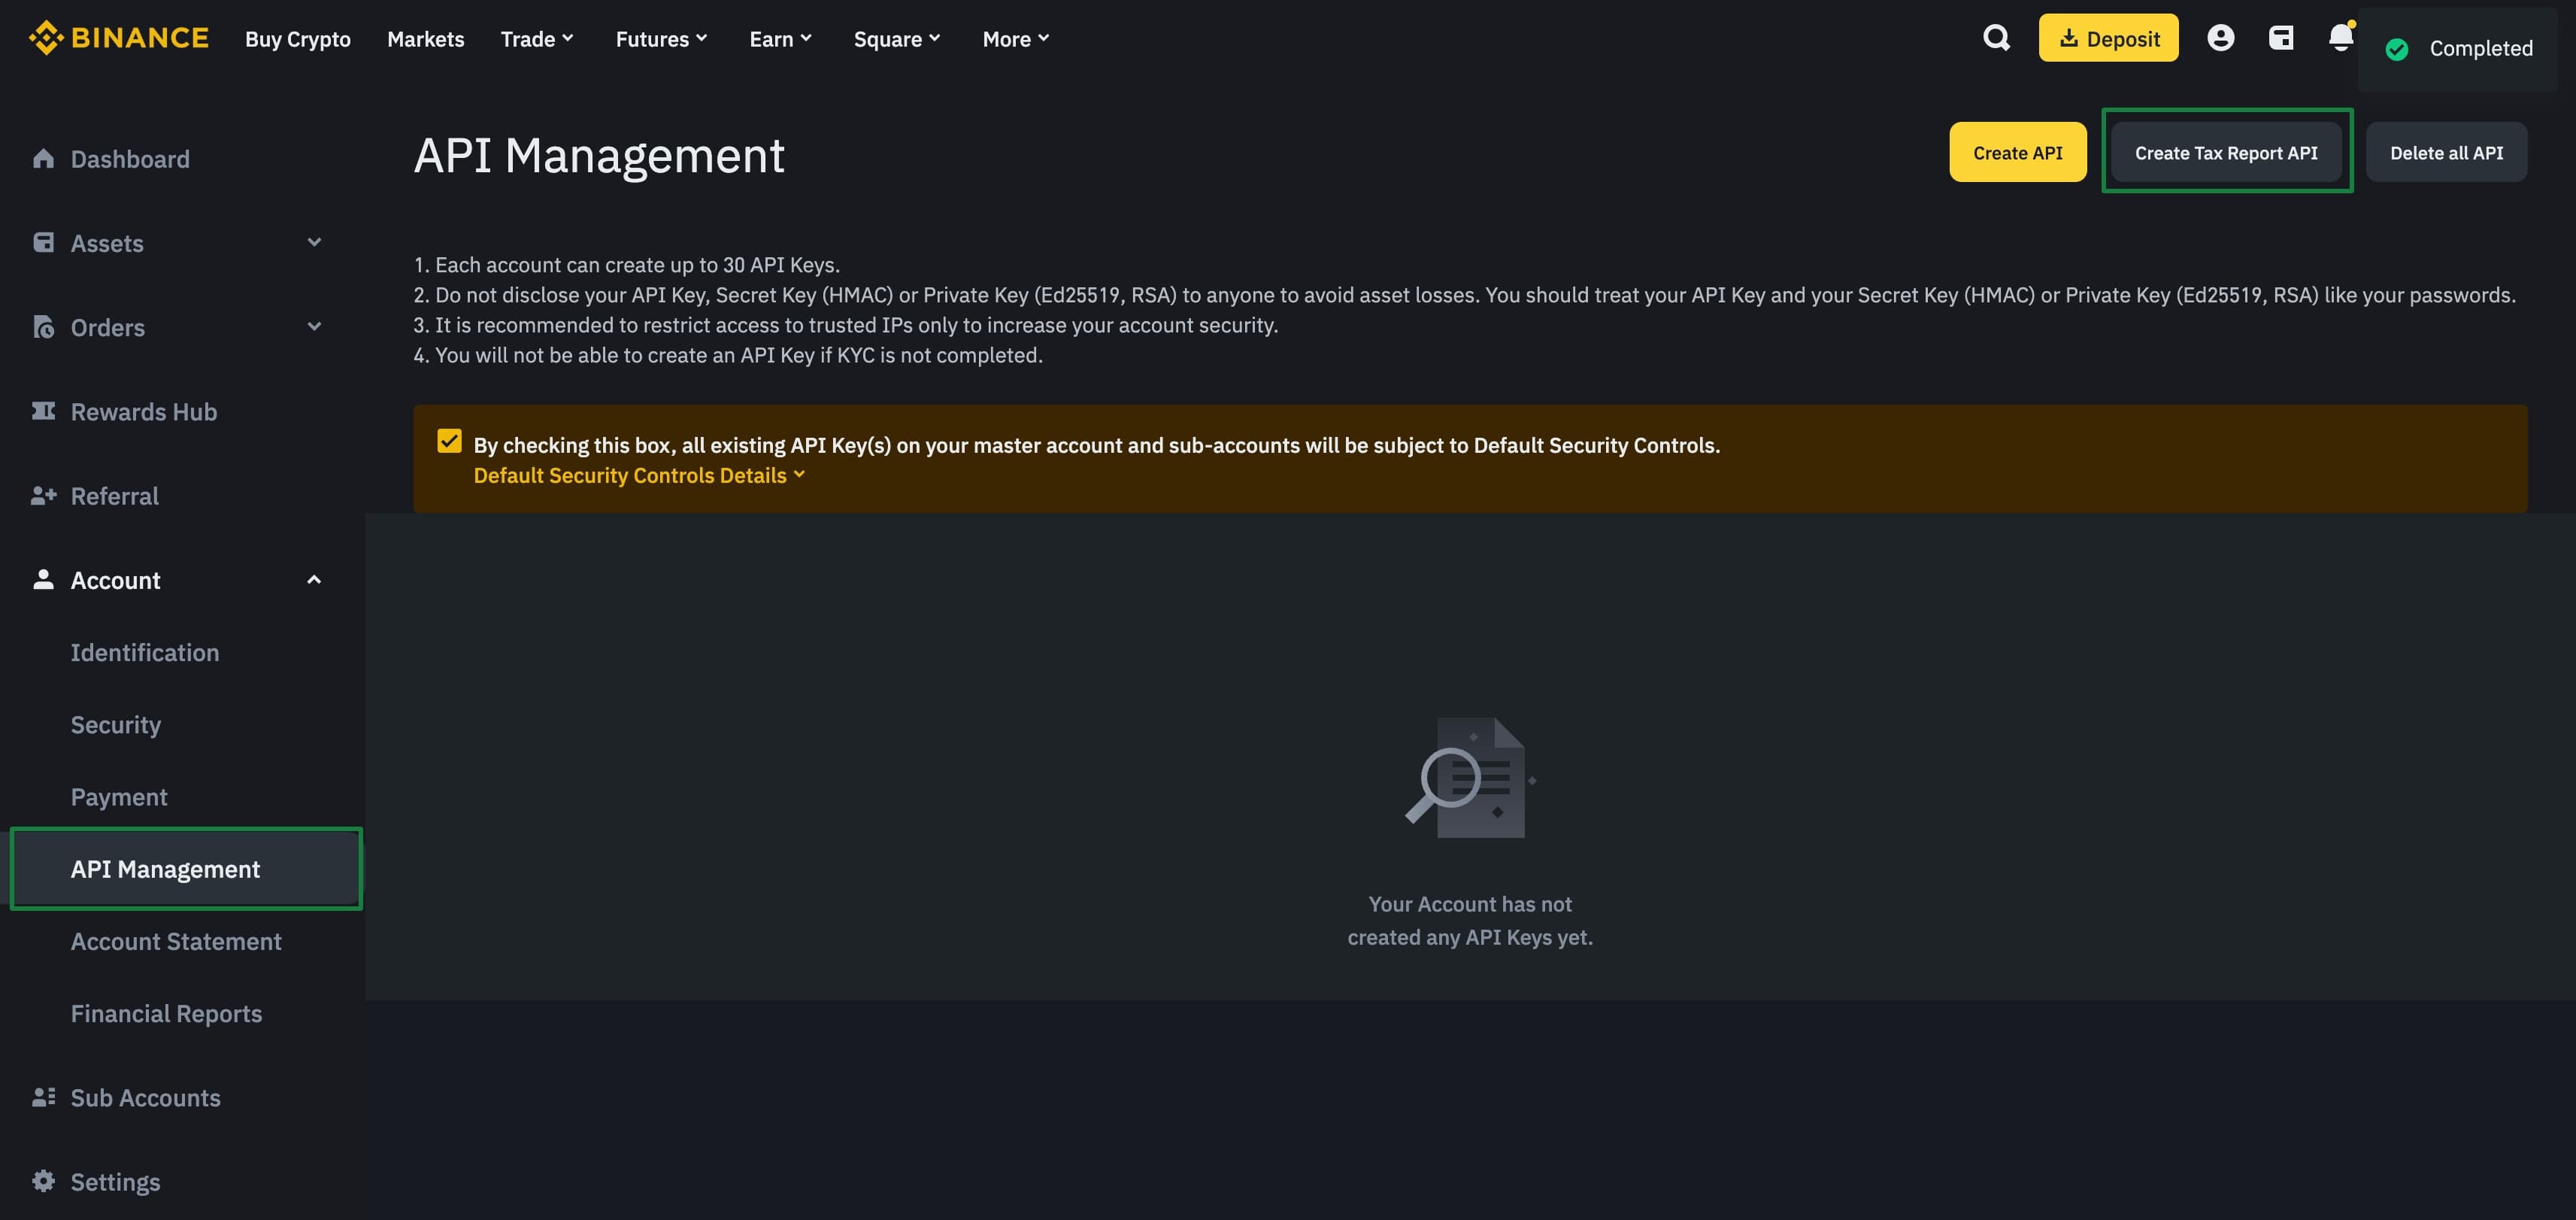Click the checkbox notice sentence text
The width and height of the screenshot is (2576, 1220).
point(1096,445)
